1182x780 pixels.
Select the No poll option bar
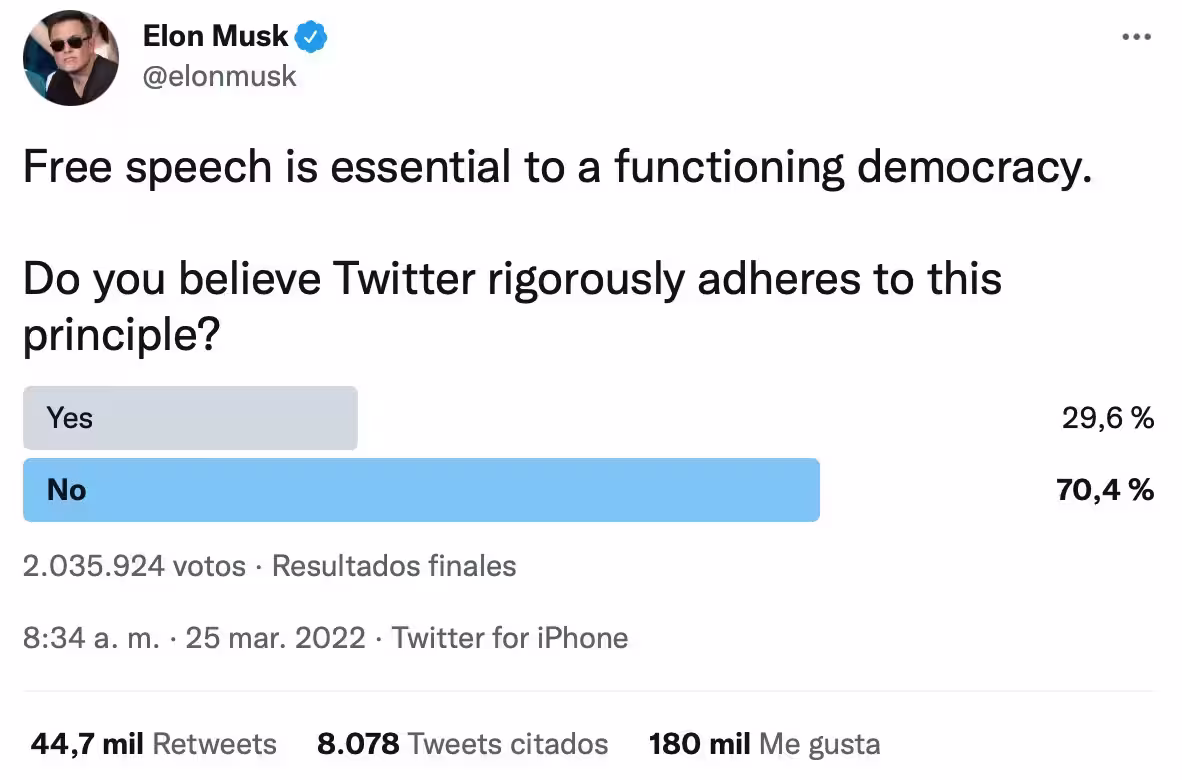coord(421,490)
